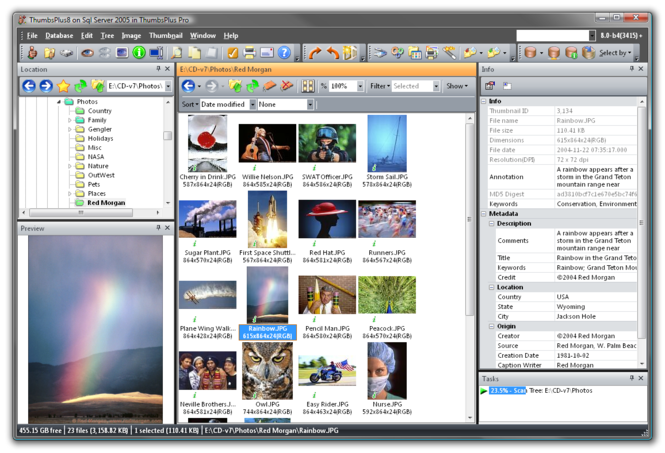Click the eye view icon in the toolbar
This screenshot has height=453, width=665.
point(87,53)
